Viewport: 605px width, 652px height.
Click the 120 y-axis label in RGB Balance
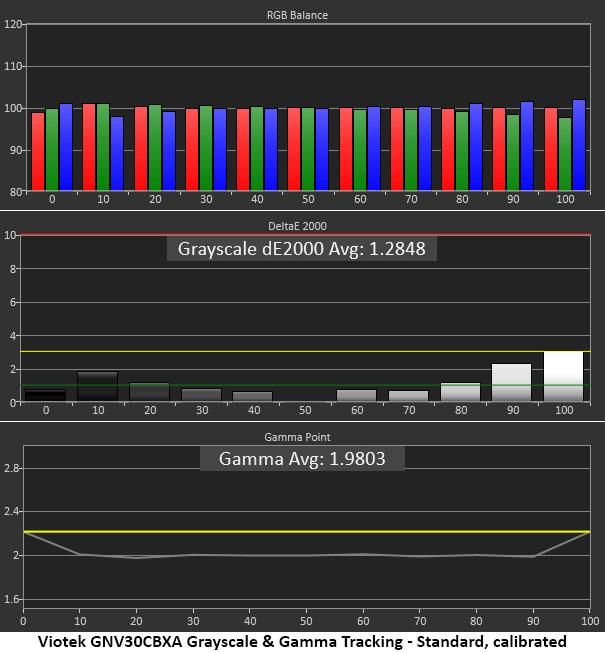tap(12, 24)
